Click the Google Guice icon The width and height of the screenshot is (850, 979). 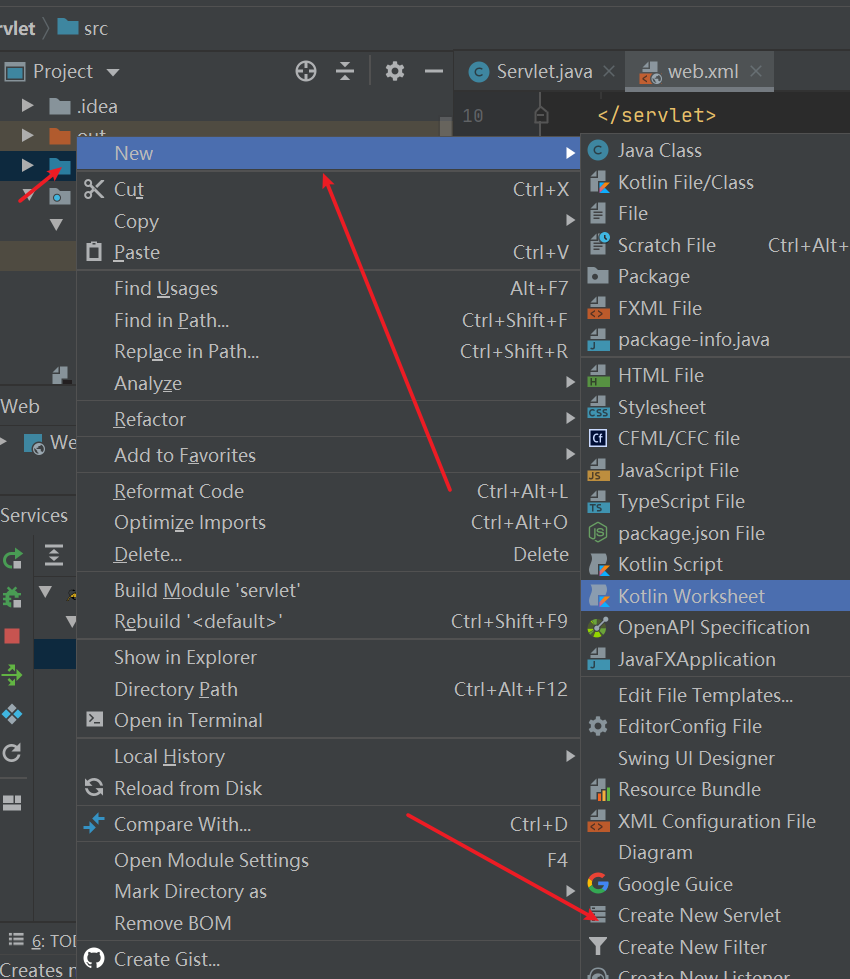(598, 883)
